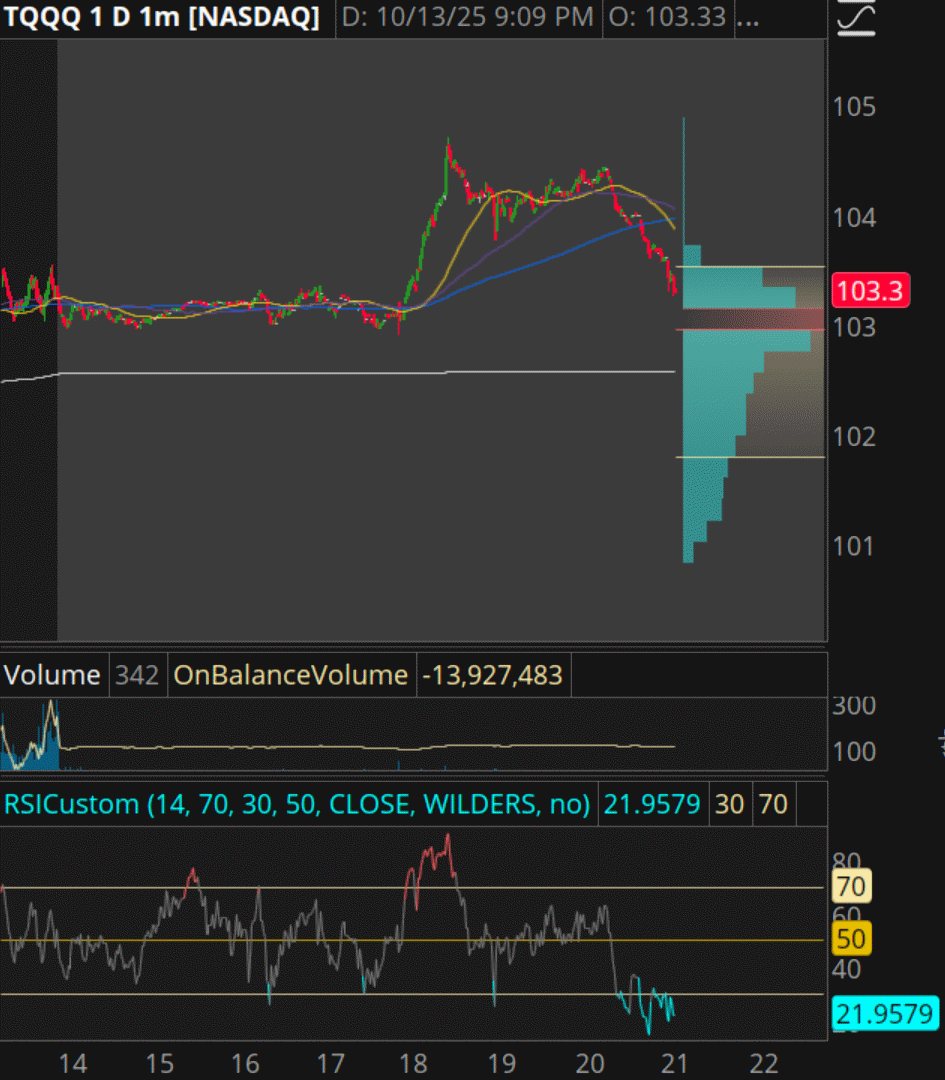Viewport: 945px width, 1080px height.
Task: Click the RSICustom study label
Action: coord(297,804)
